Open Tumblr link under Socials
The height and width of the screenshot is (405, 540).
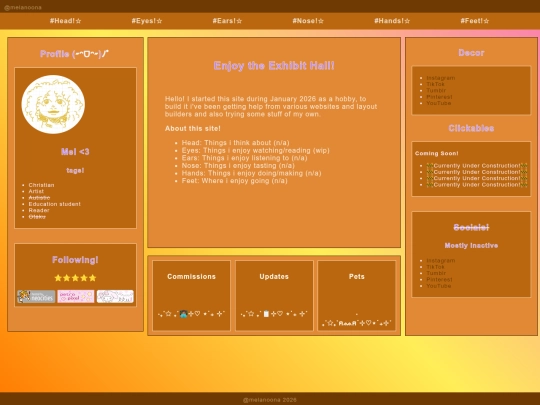pyautogui.click(x=436, y=273)
